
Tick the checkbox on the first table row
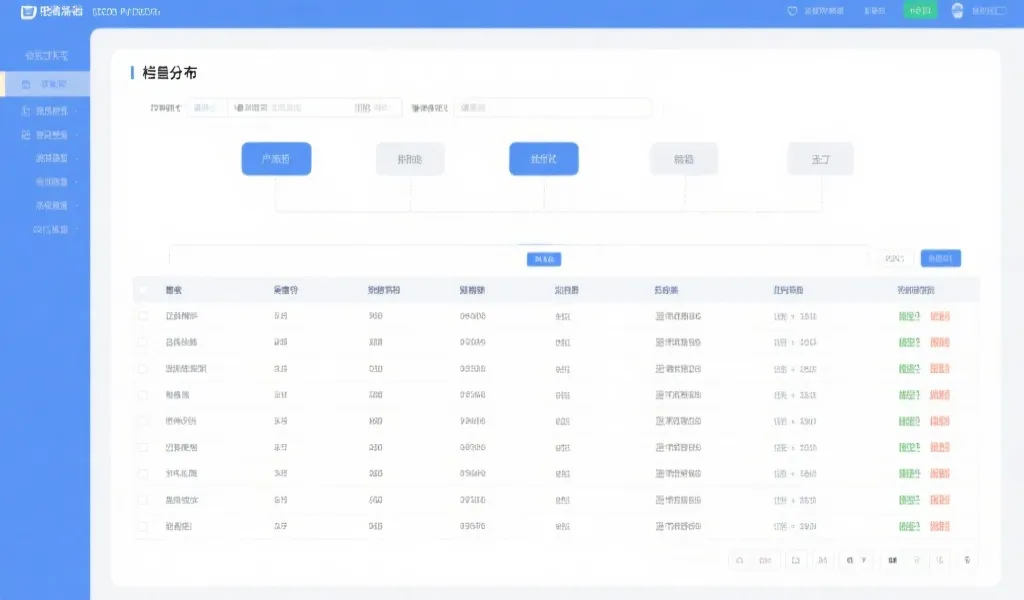[143, 315]
